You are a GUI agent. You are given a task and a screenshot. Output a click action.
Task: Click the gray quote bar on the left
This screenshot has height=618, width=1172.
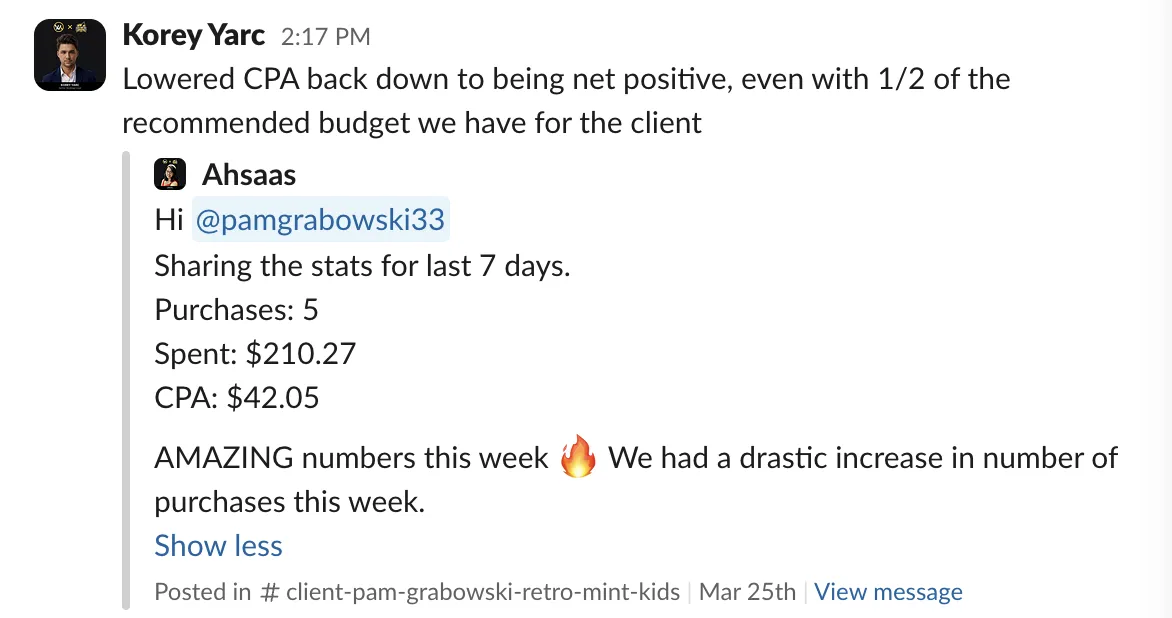tap(126, 380)
